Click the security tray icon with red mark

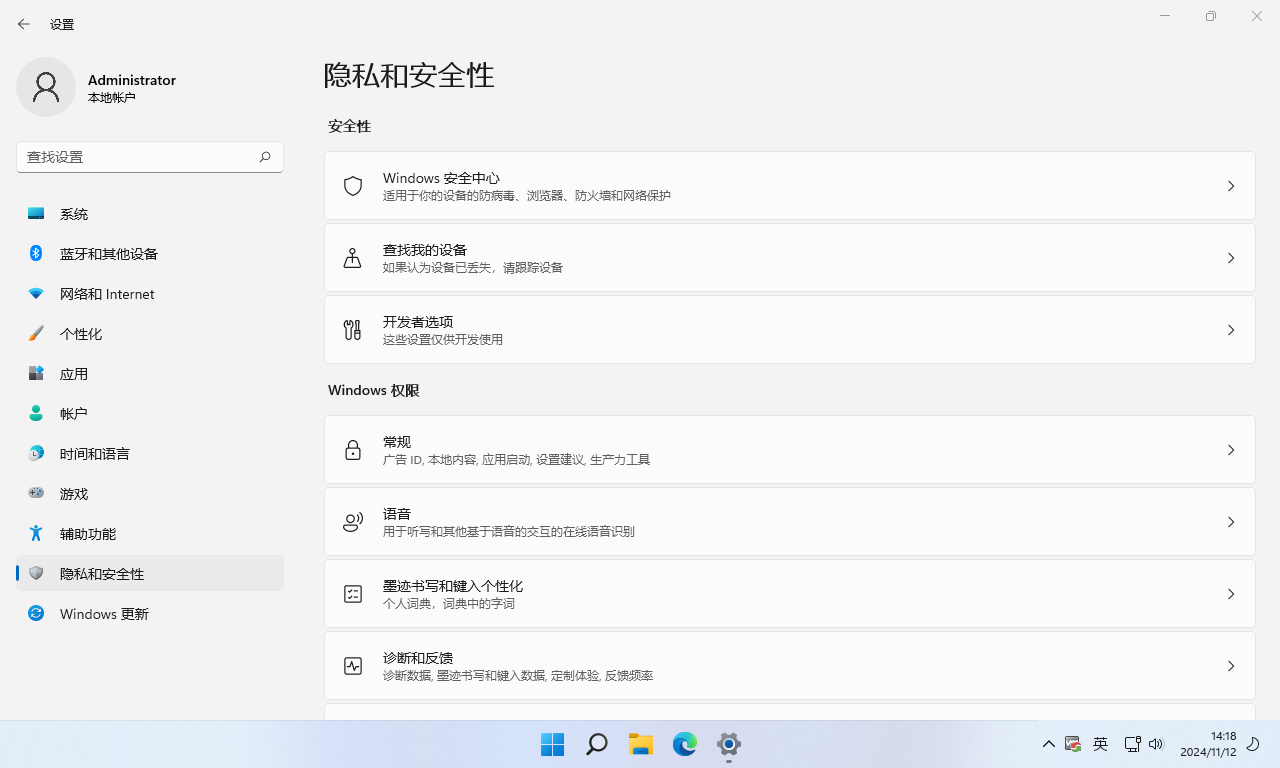1073,744
